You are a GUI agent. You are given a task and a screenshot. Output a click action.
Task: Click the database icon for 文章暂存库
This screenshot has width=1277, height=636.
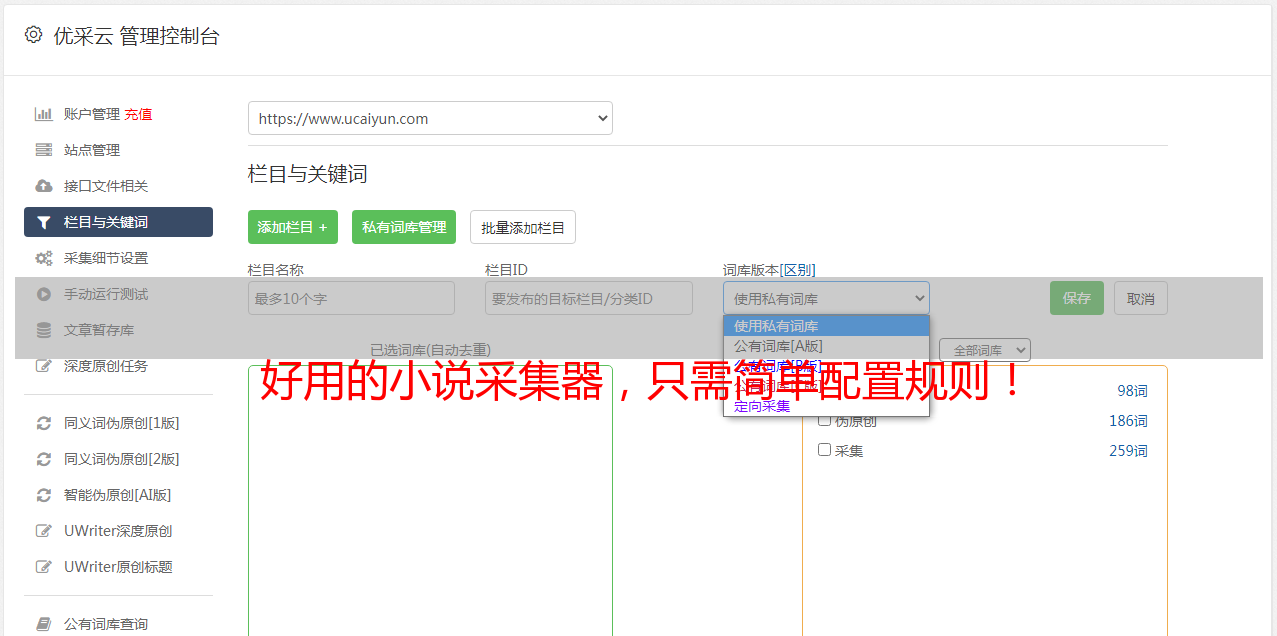[x=44, y=330]
